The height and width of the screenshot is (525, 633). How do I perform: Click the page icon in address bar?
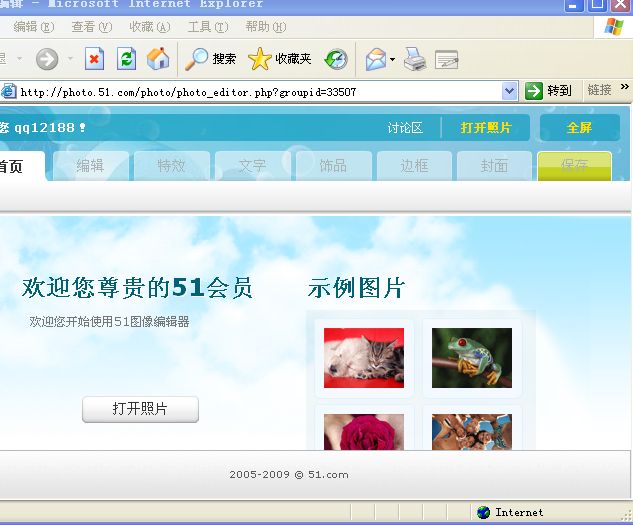tap(8, 92)
